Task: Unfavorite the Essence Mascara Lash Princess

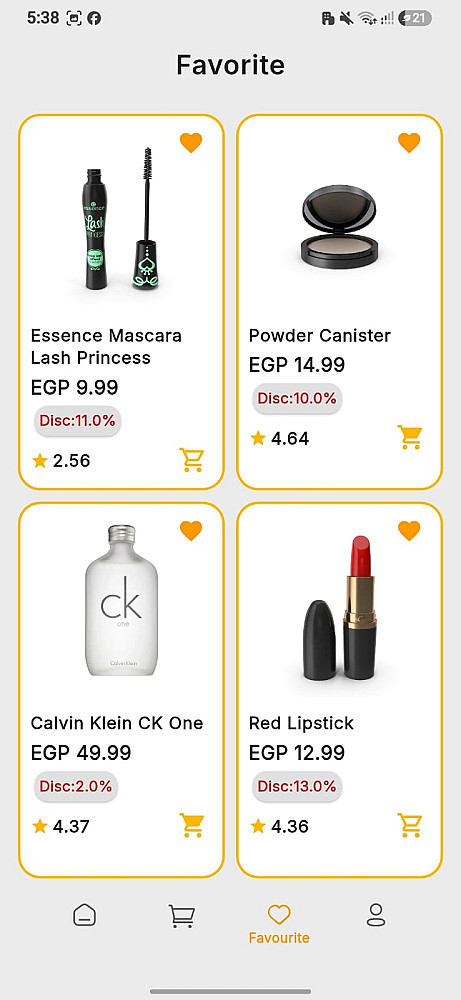Action: (191, 142)
